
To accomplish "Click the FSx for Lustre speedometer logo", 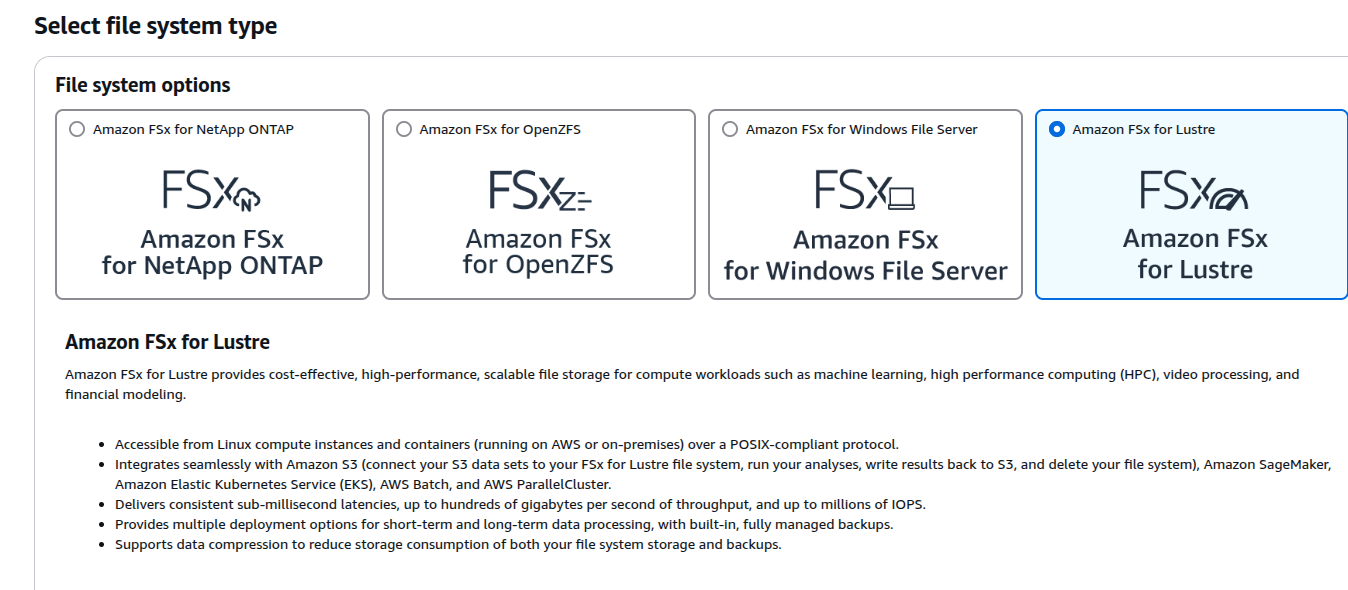I will point(1194,190).
